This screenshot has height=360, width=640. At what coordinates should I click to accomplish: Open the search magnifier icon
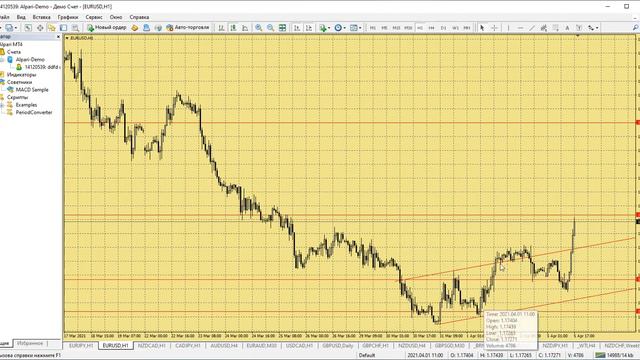click(635, 28)
